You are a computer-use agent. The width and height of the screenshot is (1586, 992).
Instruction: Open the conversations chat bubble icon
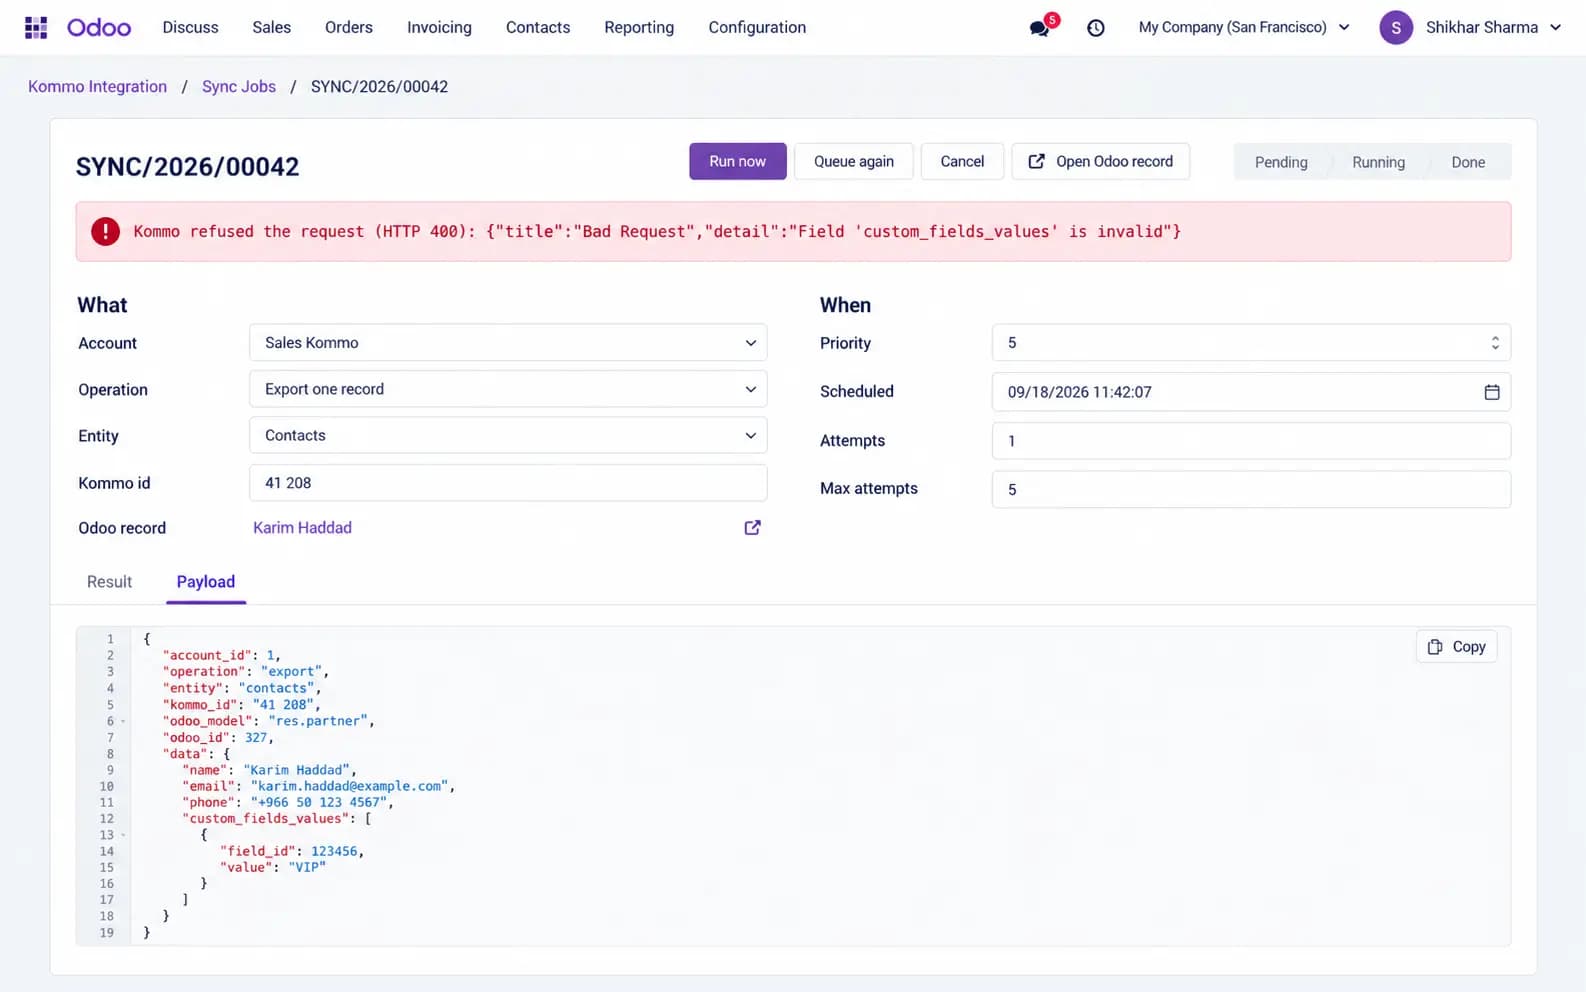coord(1040,27)
